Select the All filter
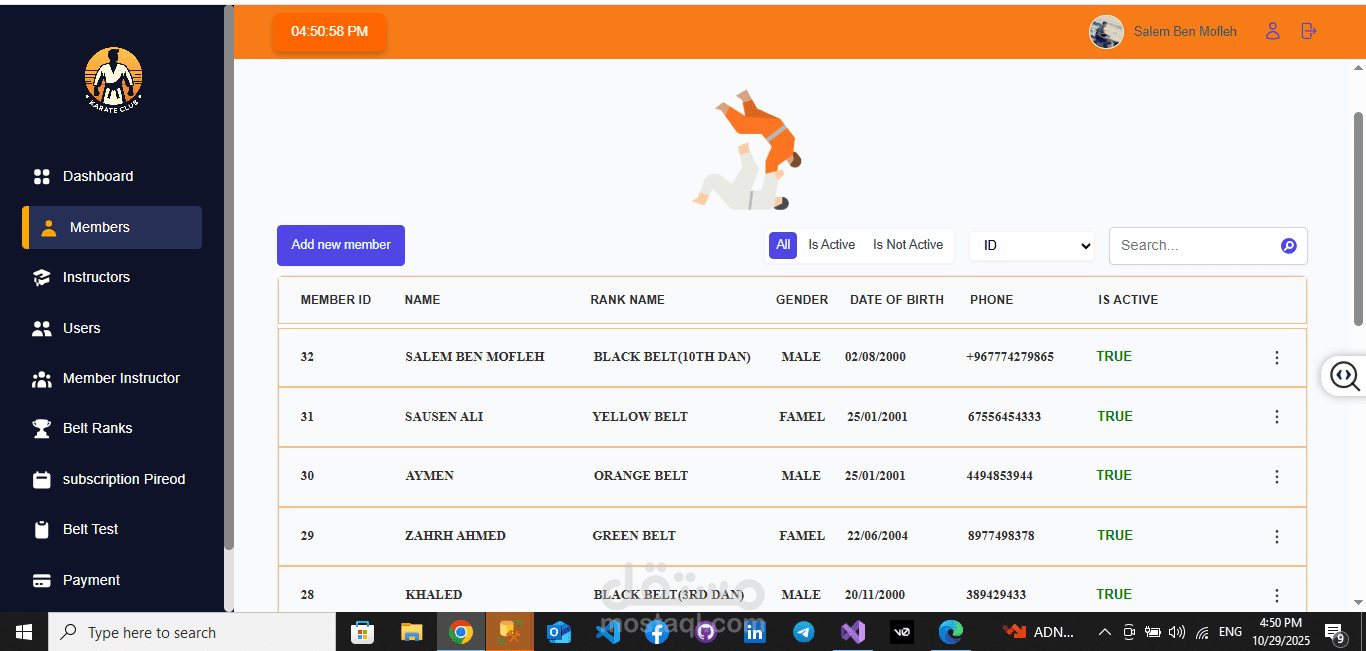This screenshot has width=1366, height=651. 783,245
